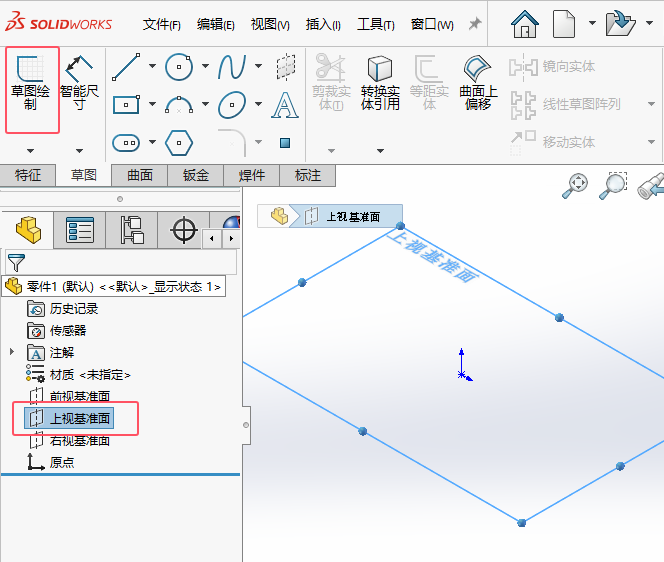Select 右视基准面 plane
Screen dimensions: 664x562
(70, 440)
